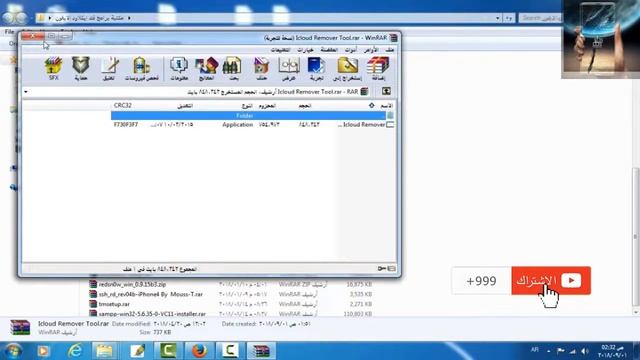
Task: Click the Info toolbar icon
Action: (x=179, y=69)
